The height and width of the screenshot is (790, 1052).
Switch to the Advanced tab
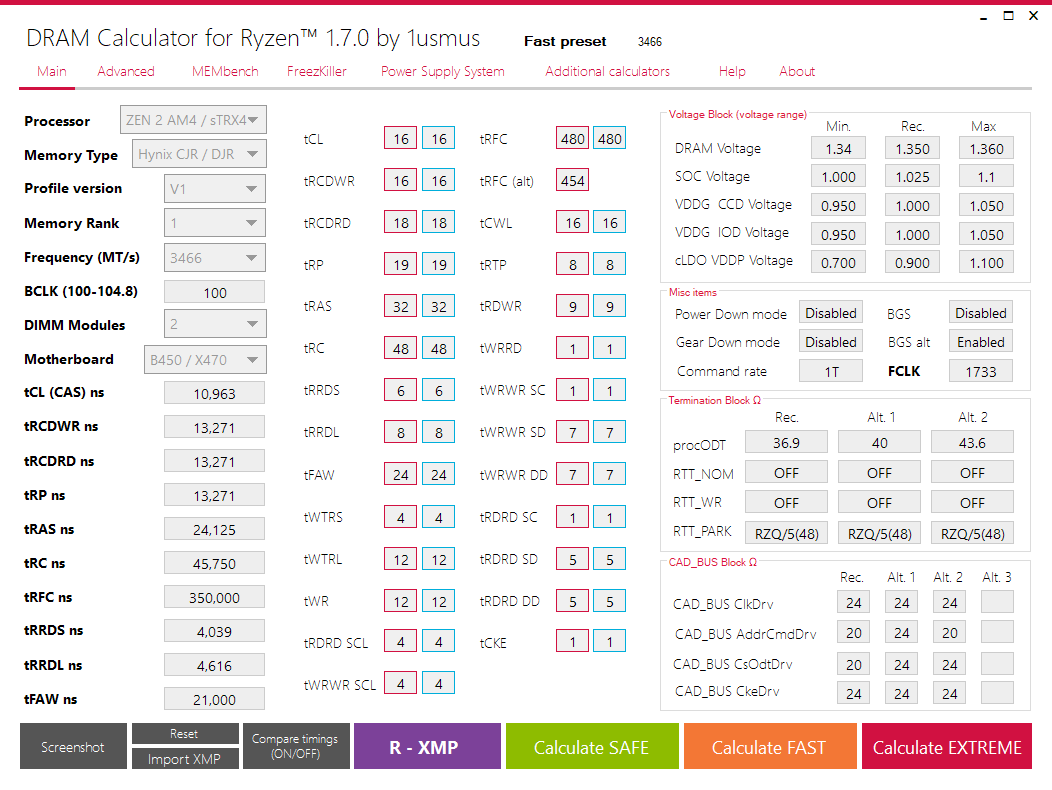(x=126, y=71)
